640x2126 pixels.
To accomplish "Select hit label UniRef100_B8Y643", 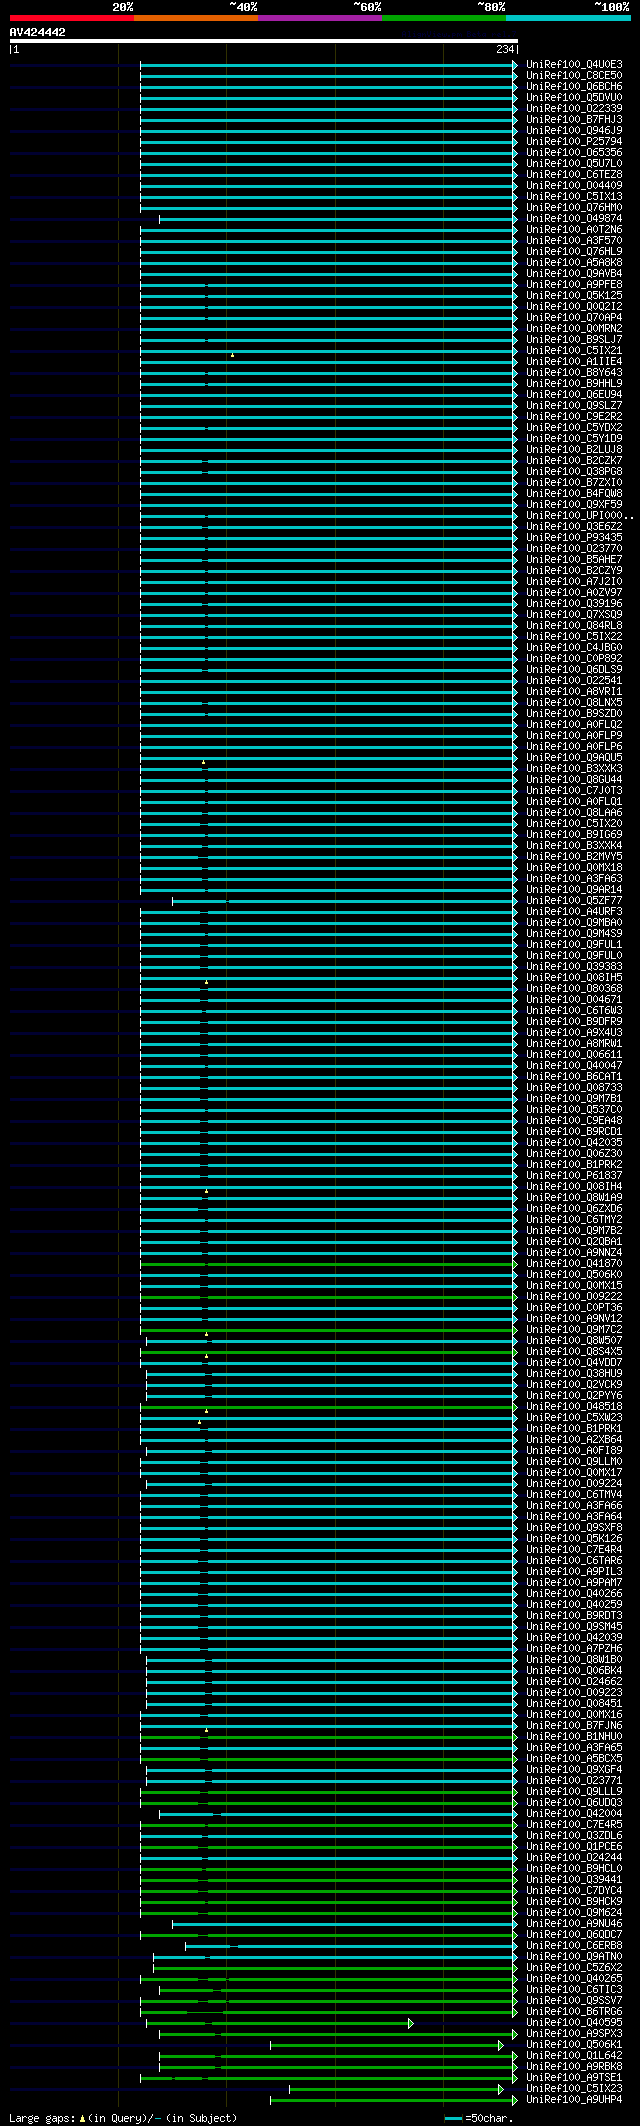I will (574, 372).
